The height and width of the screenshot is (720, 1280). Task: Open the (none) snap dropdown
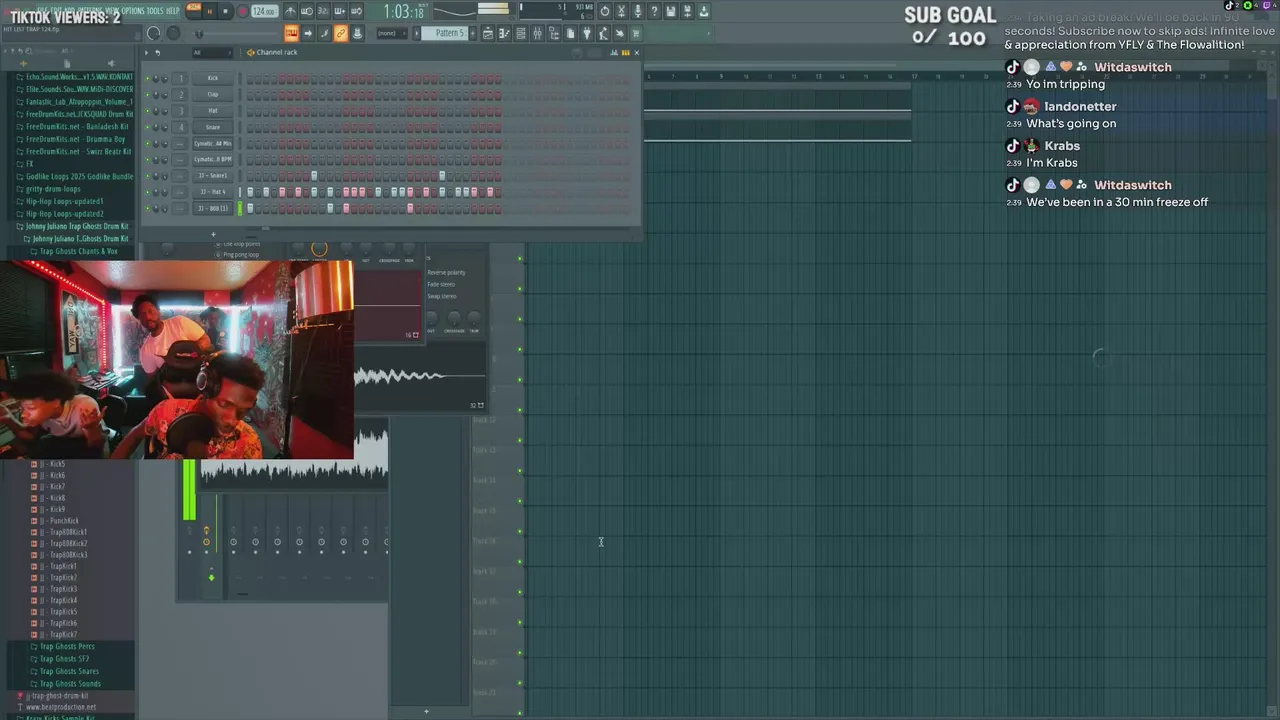pyautogui.click(x=391, y=33)
